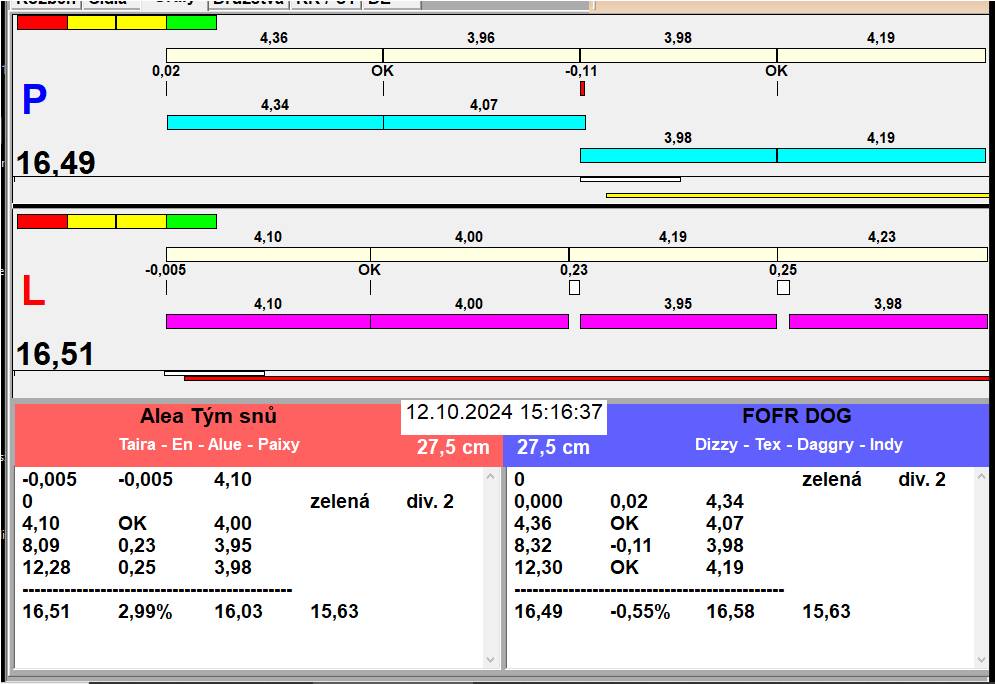Click the green start light in the P lane

point(192,22)
